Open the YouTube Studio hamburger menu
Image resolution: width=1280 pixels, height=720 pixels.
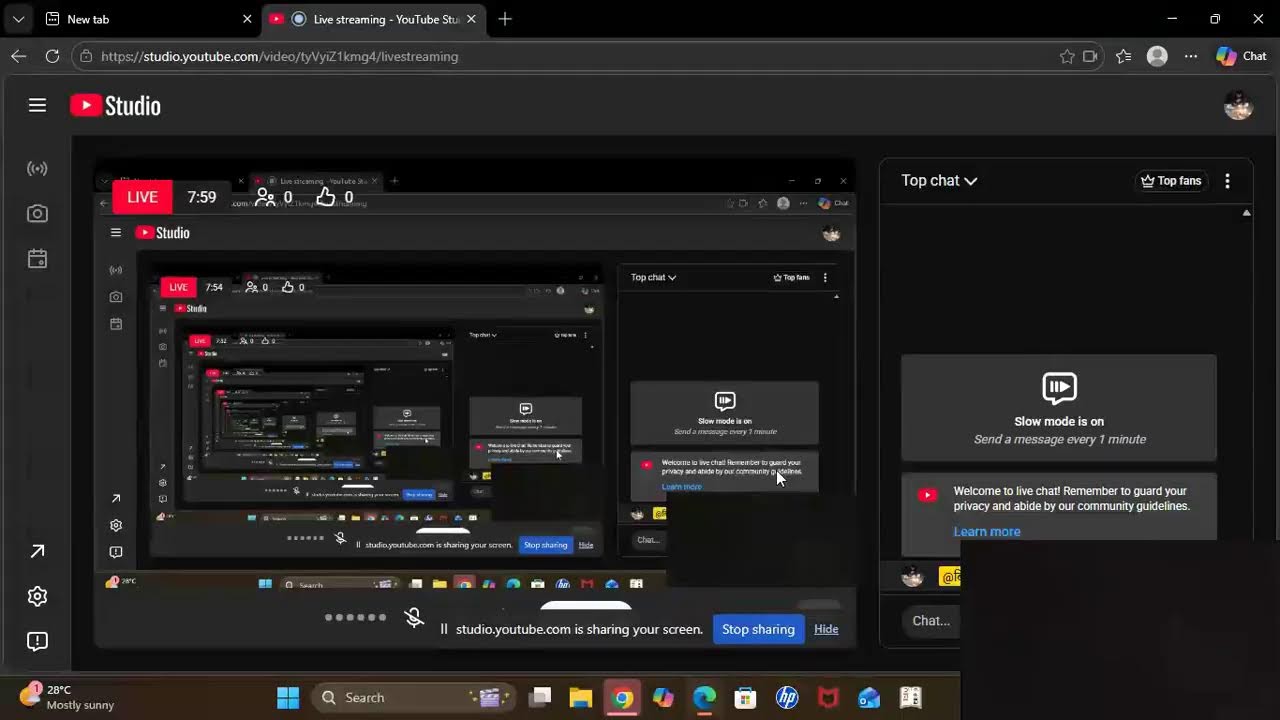[37, 105]
